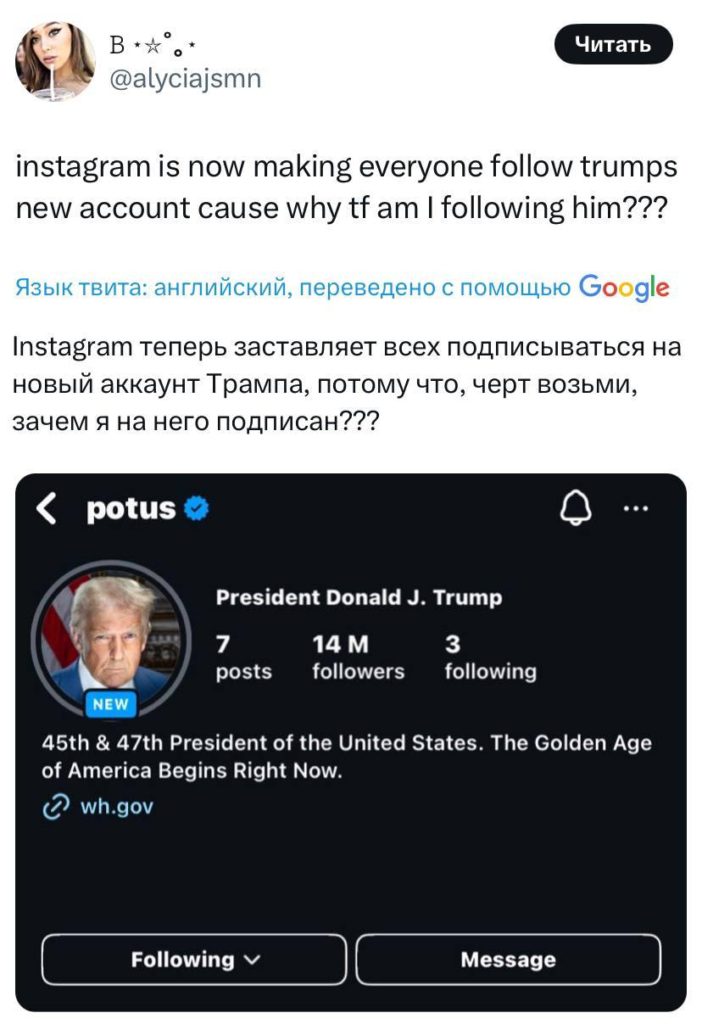Screen dimensions: 702x1024
Task: Click the potus username header
Action: click(x=130, y=509)
